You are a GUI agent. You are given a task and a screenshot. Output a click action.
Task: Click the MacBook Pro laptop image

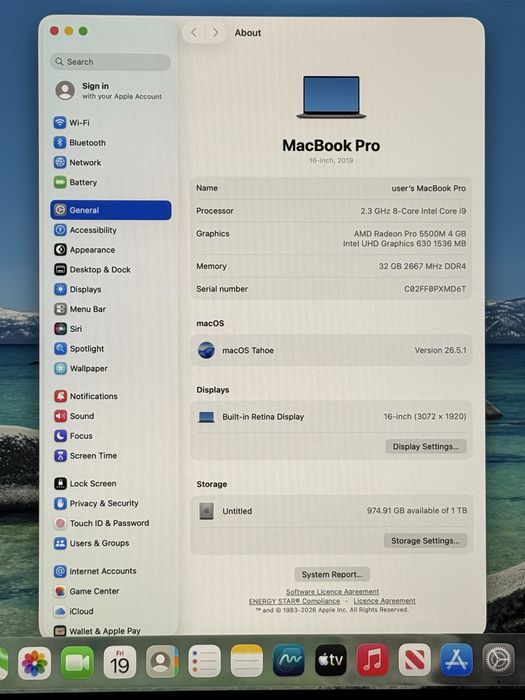[331, 97]
